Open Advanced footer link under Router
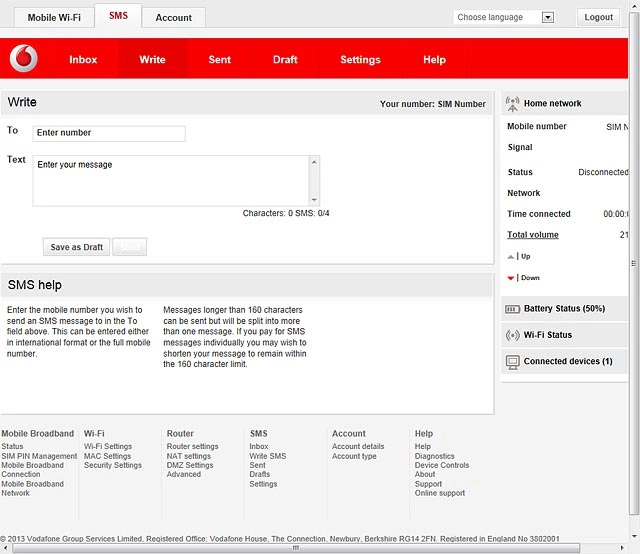The image size is (640, 554). click(x=184, y=474)
